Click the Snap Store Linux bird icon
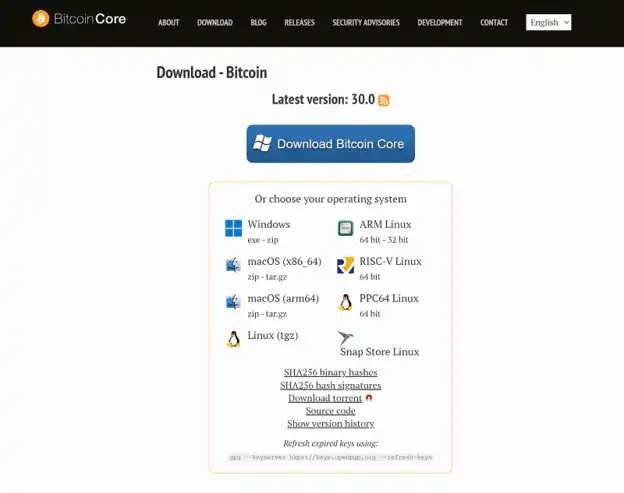 pyautogui.click(x=346, y=338)
